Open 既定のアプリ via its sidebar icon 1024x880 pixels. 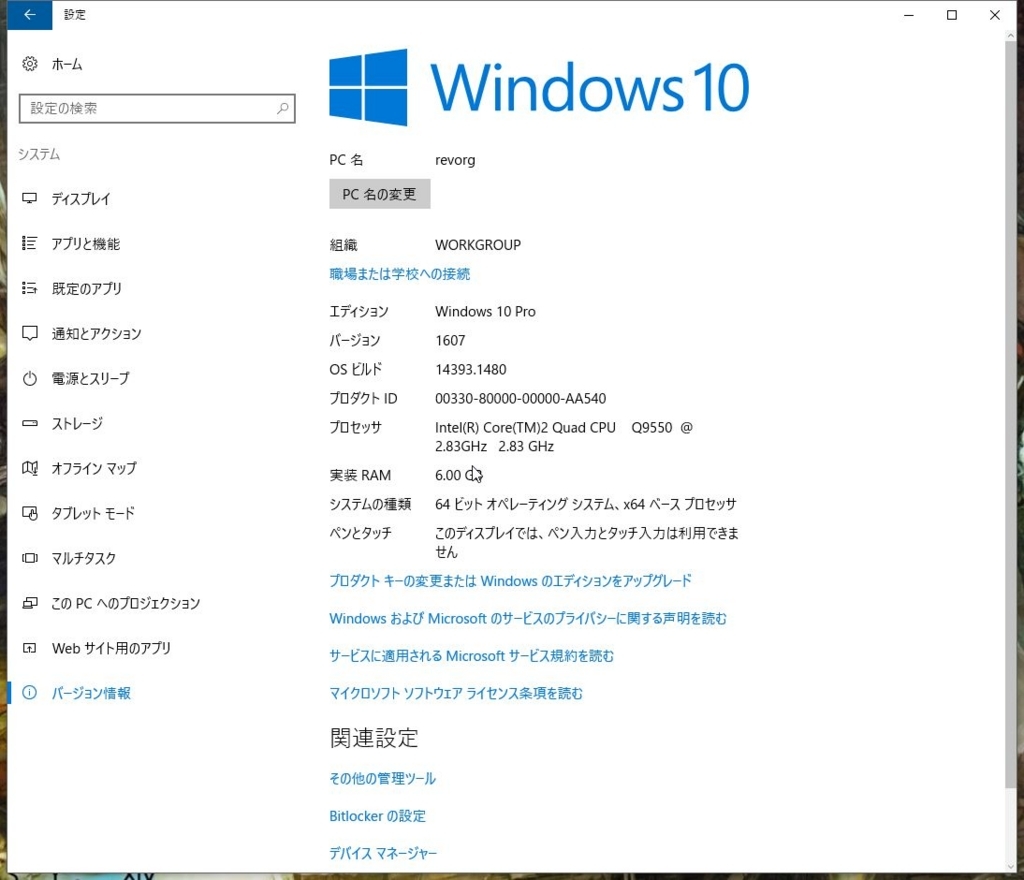pos(31,288)
